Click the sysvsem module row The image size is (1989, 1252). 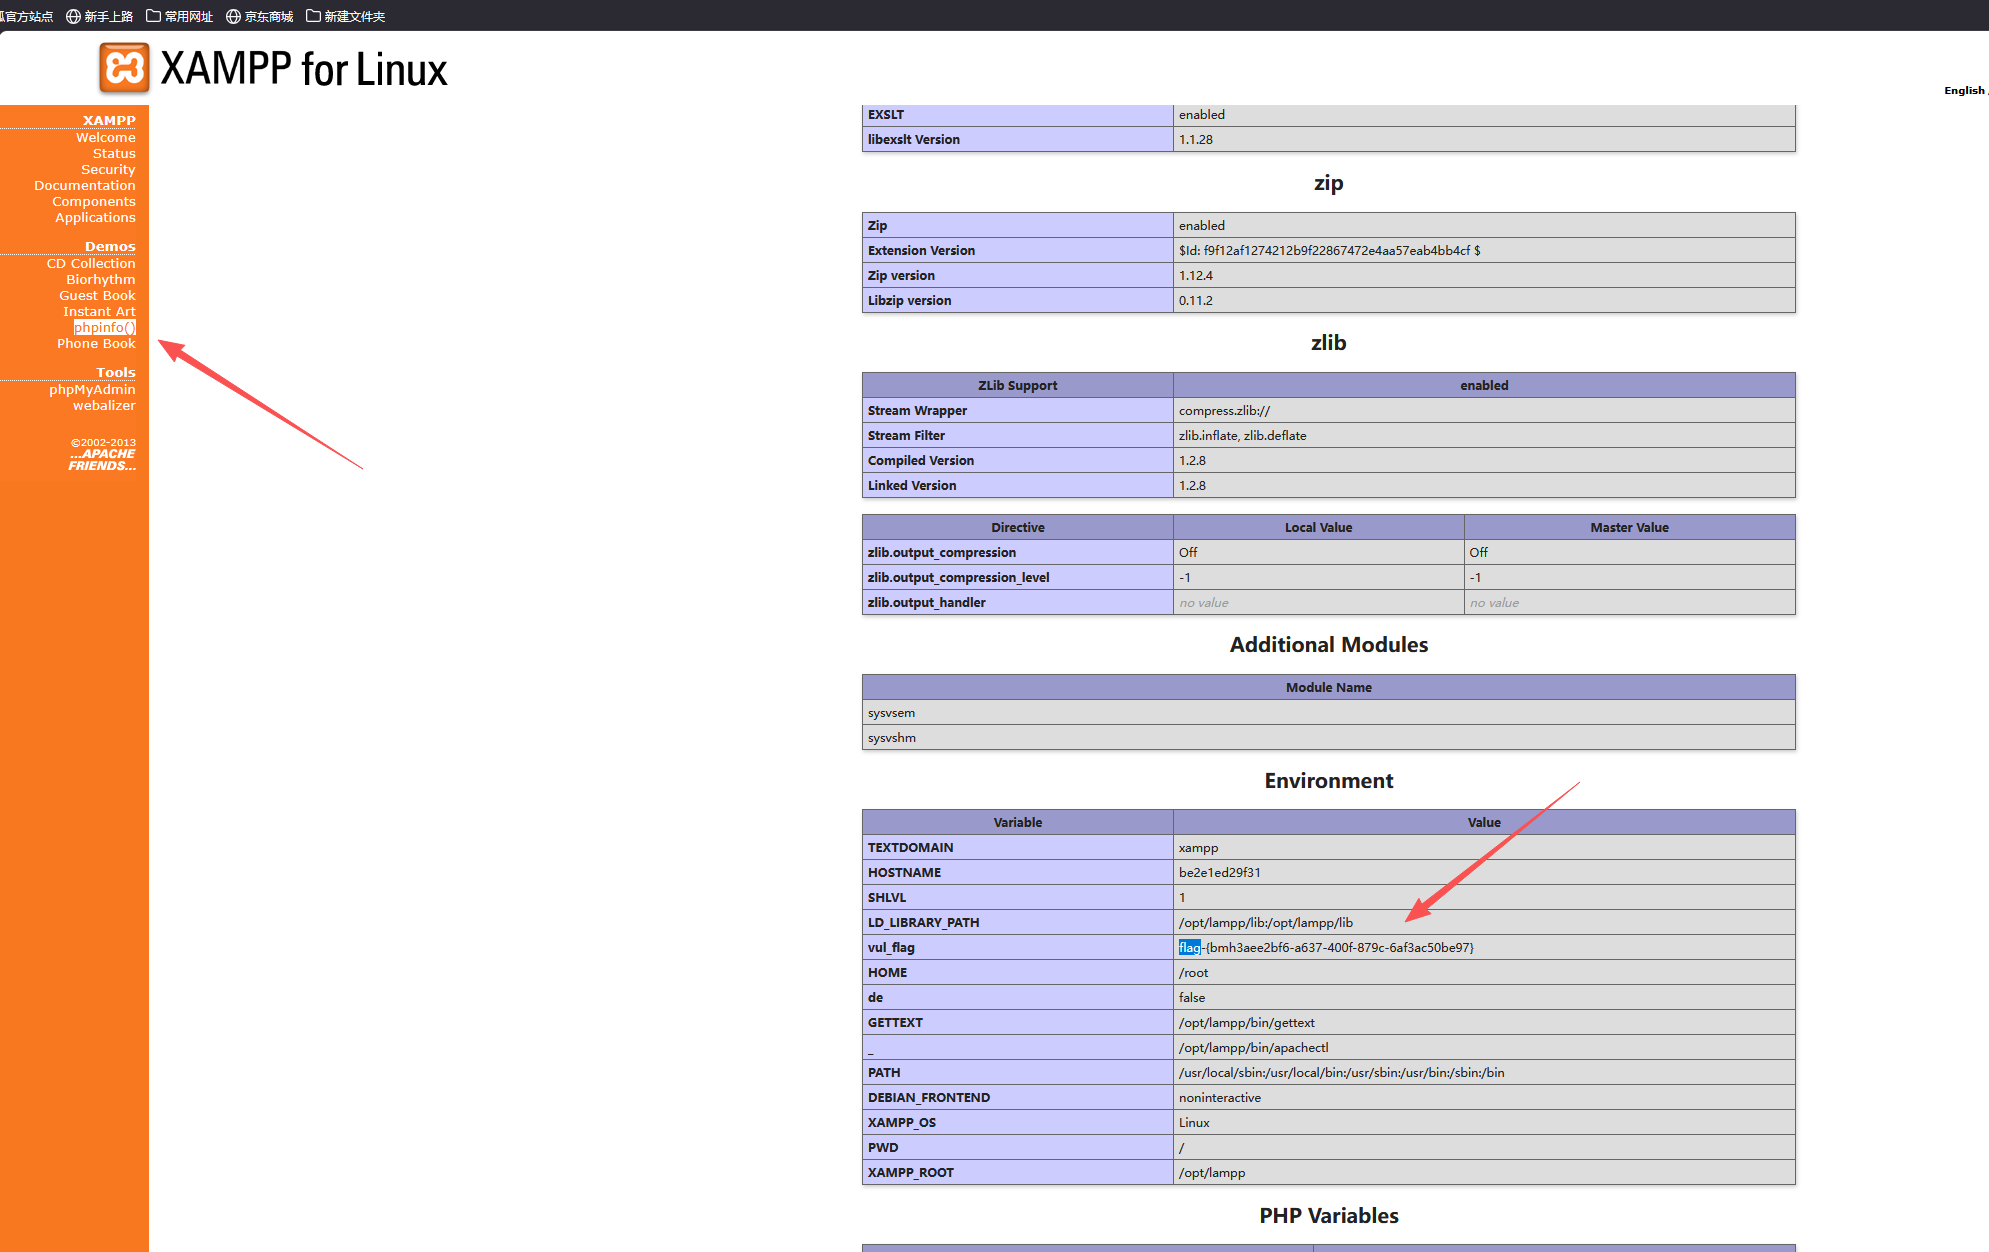click(x=1328, y=712)
